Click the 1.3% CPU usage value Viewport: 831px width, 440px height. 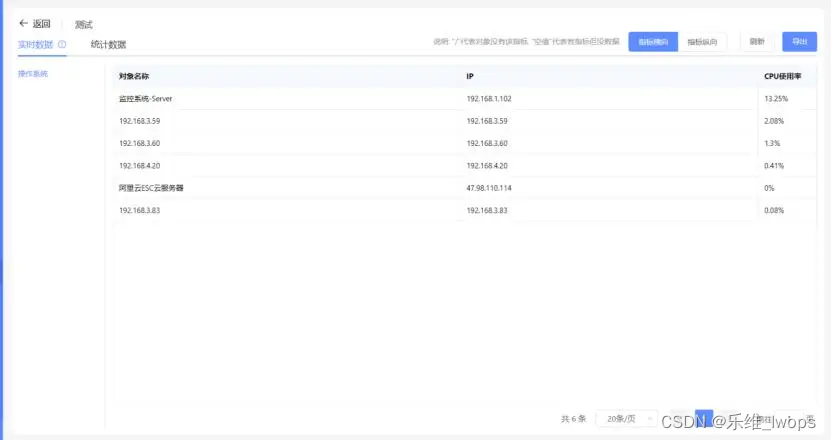pyautogui.click(x=772, y=143)
